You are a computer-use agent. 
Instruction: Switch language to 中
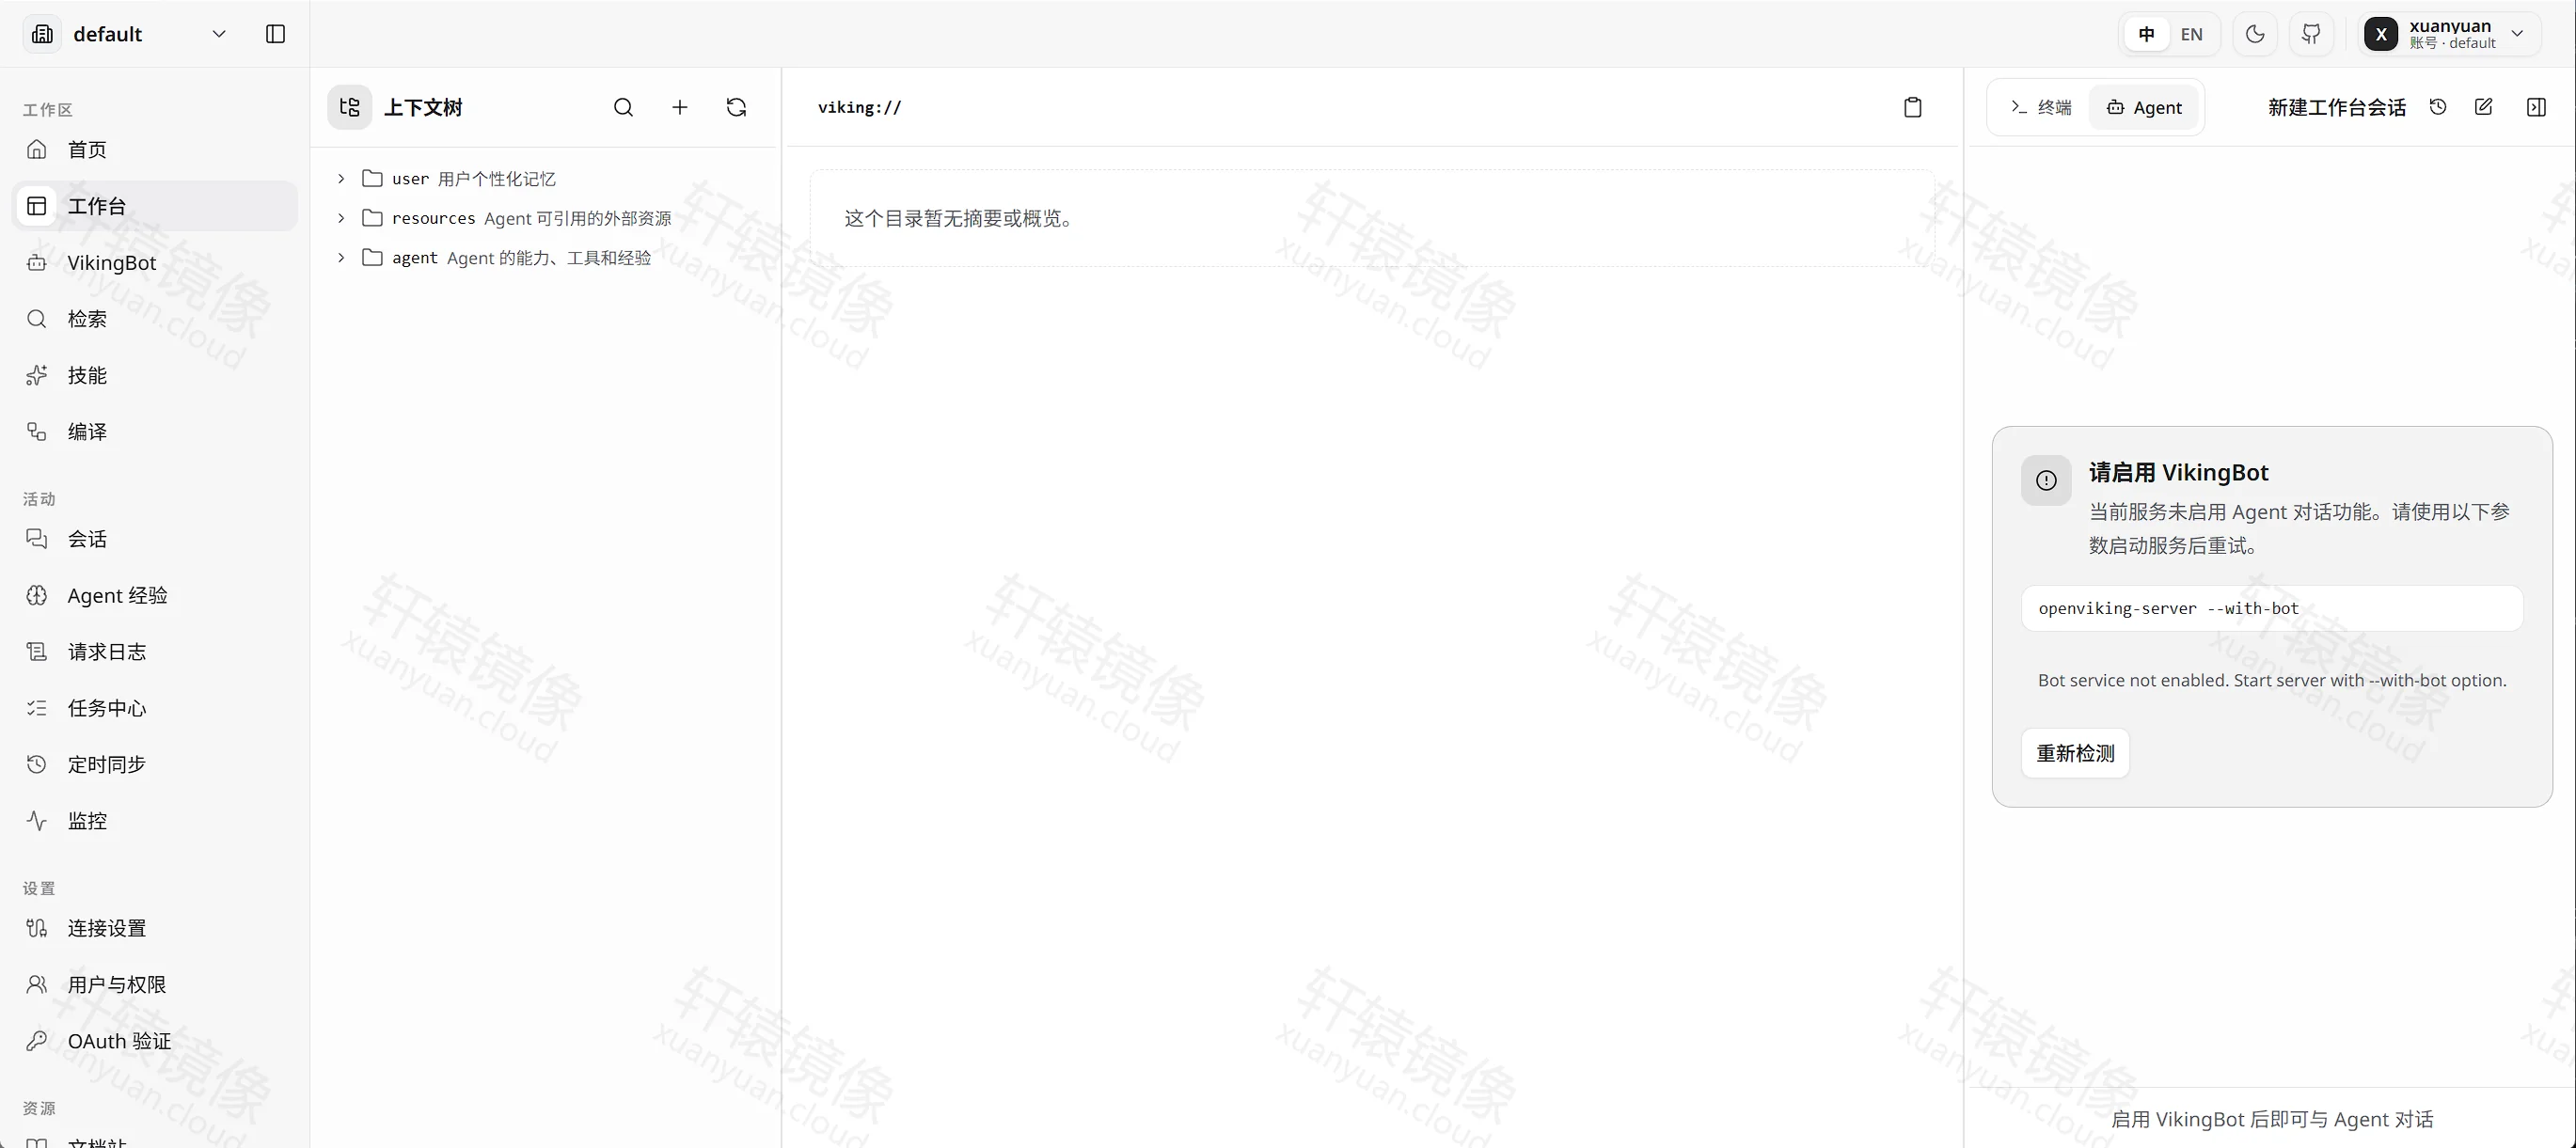coord(2146,34)
